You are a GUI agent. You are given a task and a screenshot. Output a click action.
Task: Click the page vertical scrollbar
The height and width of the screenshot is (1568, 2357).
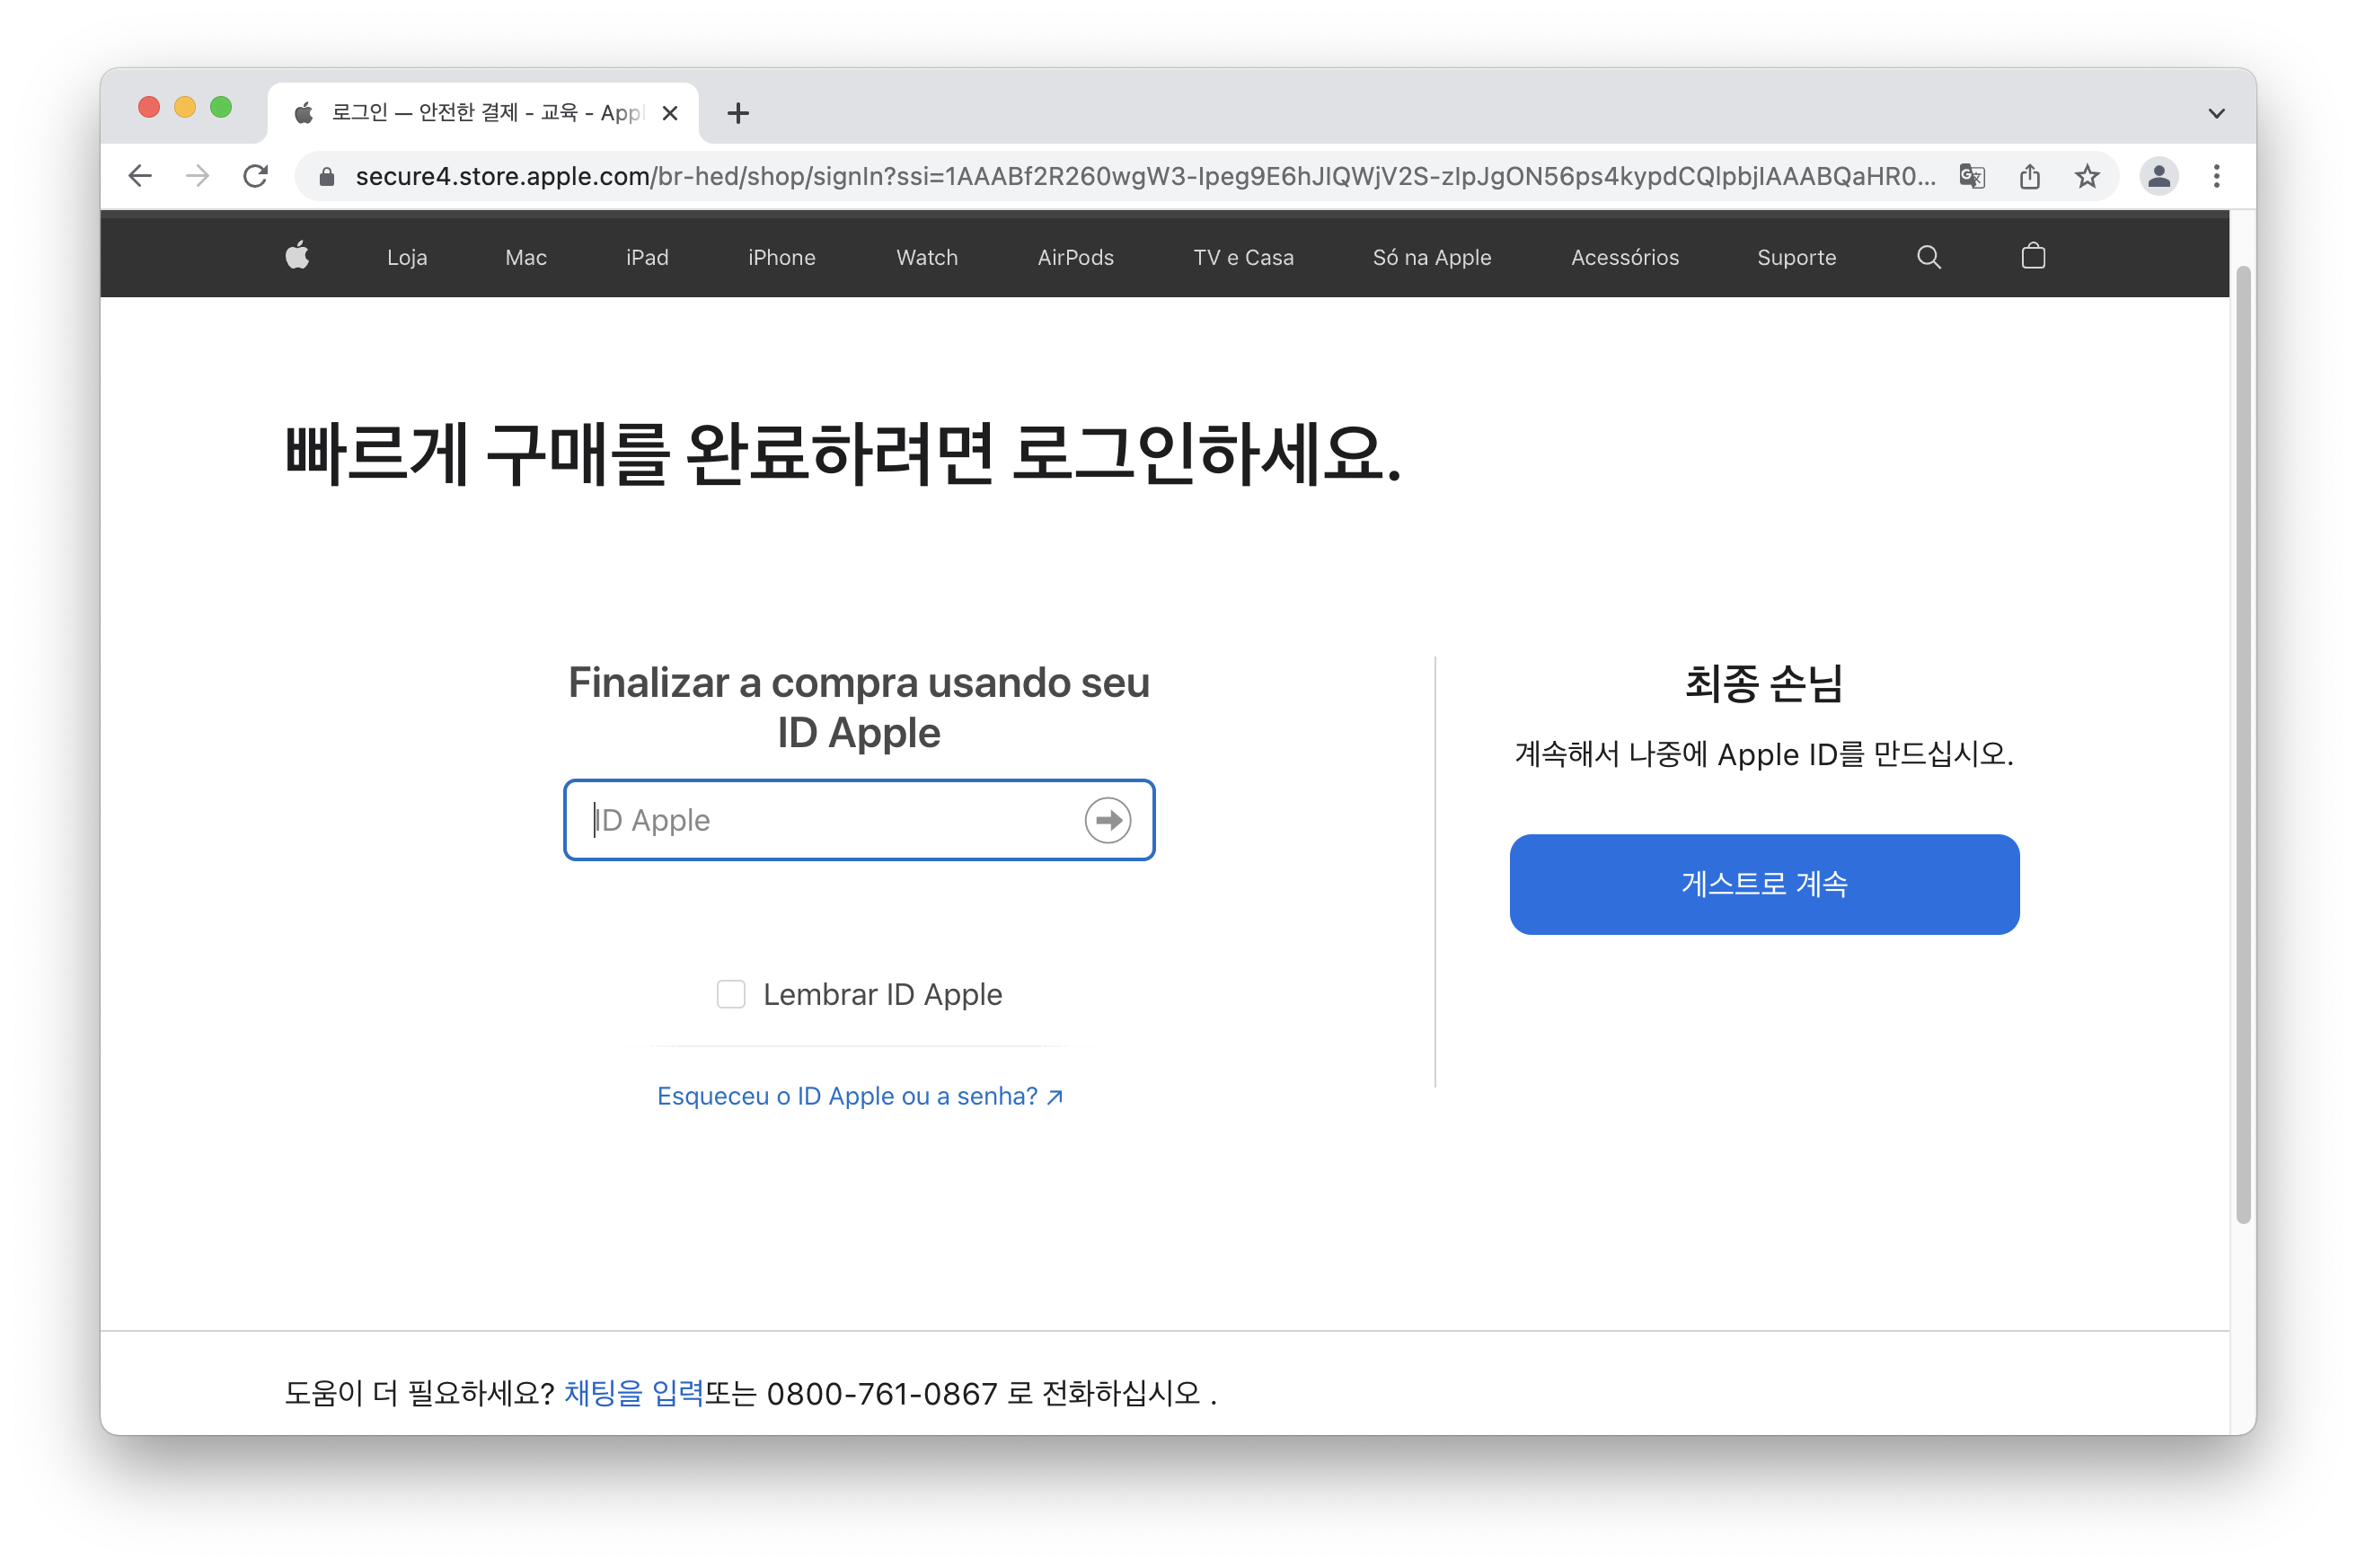[x=2243, y=744]
